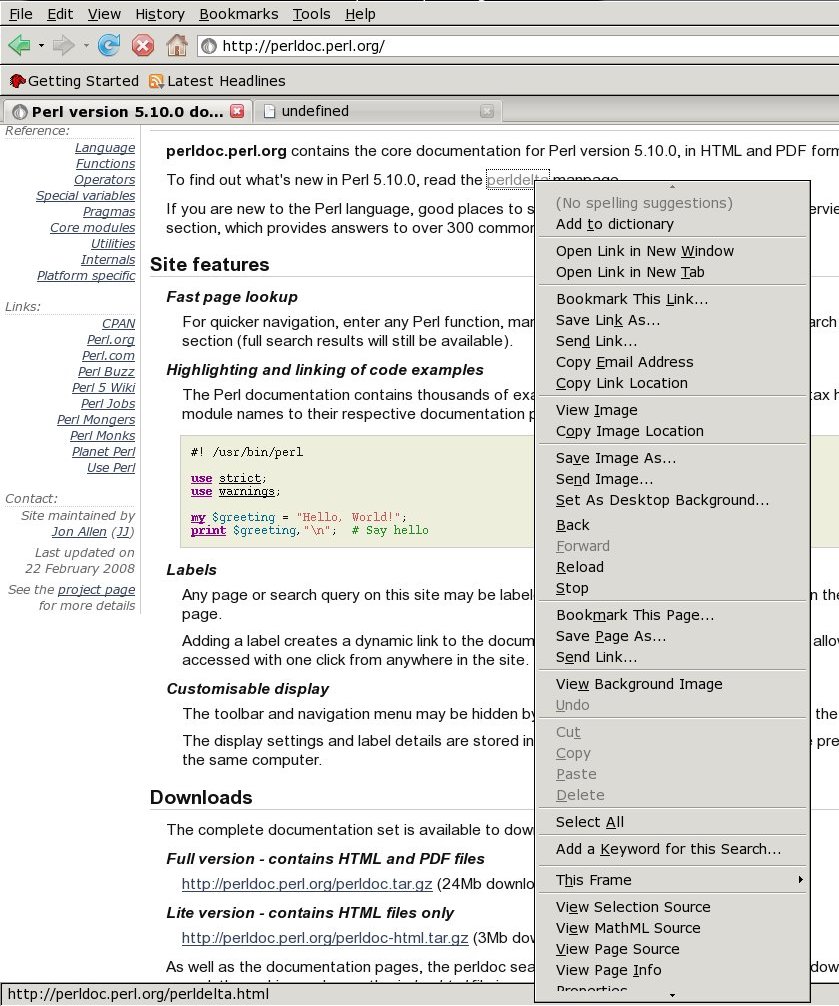Select Save Link As in context menu

(x=672, y=320)
